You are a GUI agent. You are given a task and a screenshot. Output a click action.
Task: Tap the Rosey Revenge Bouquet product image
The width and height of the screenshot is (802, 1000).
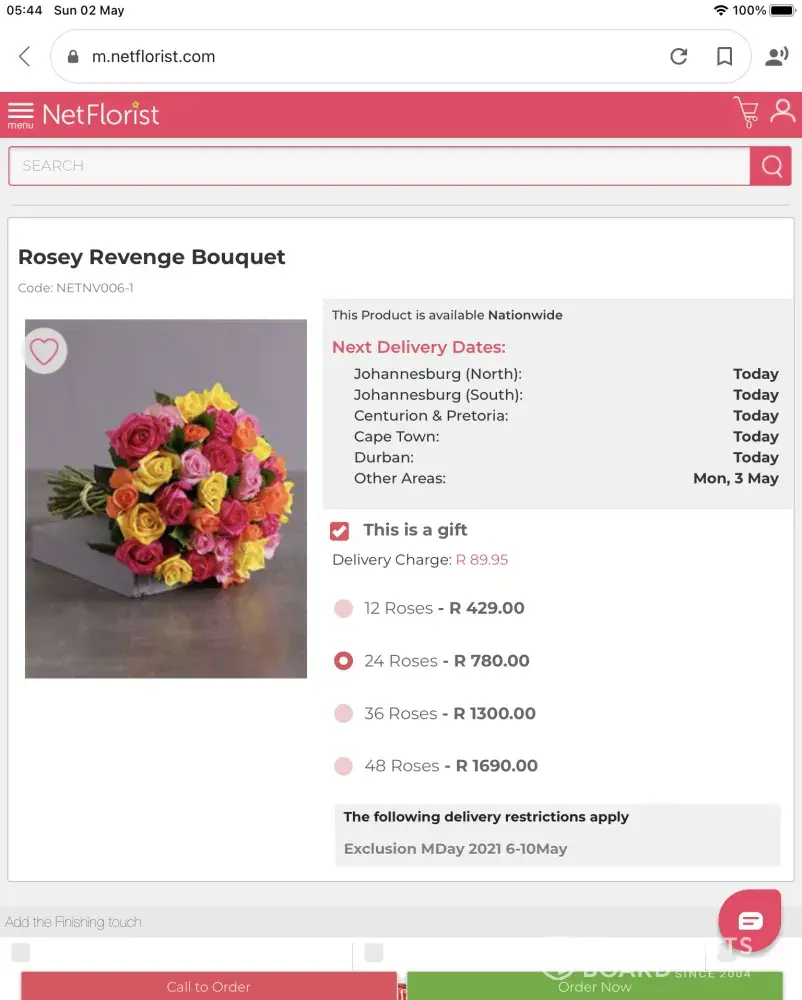(166, 499)
